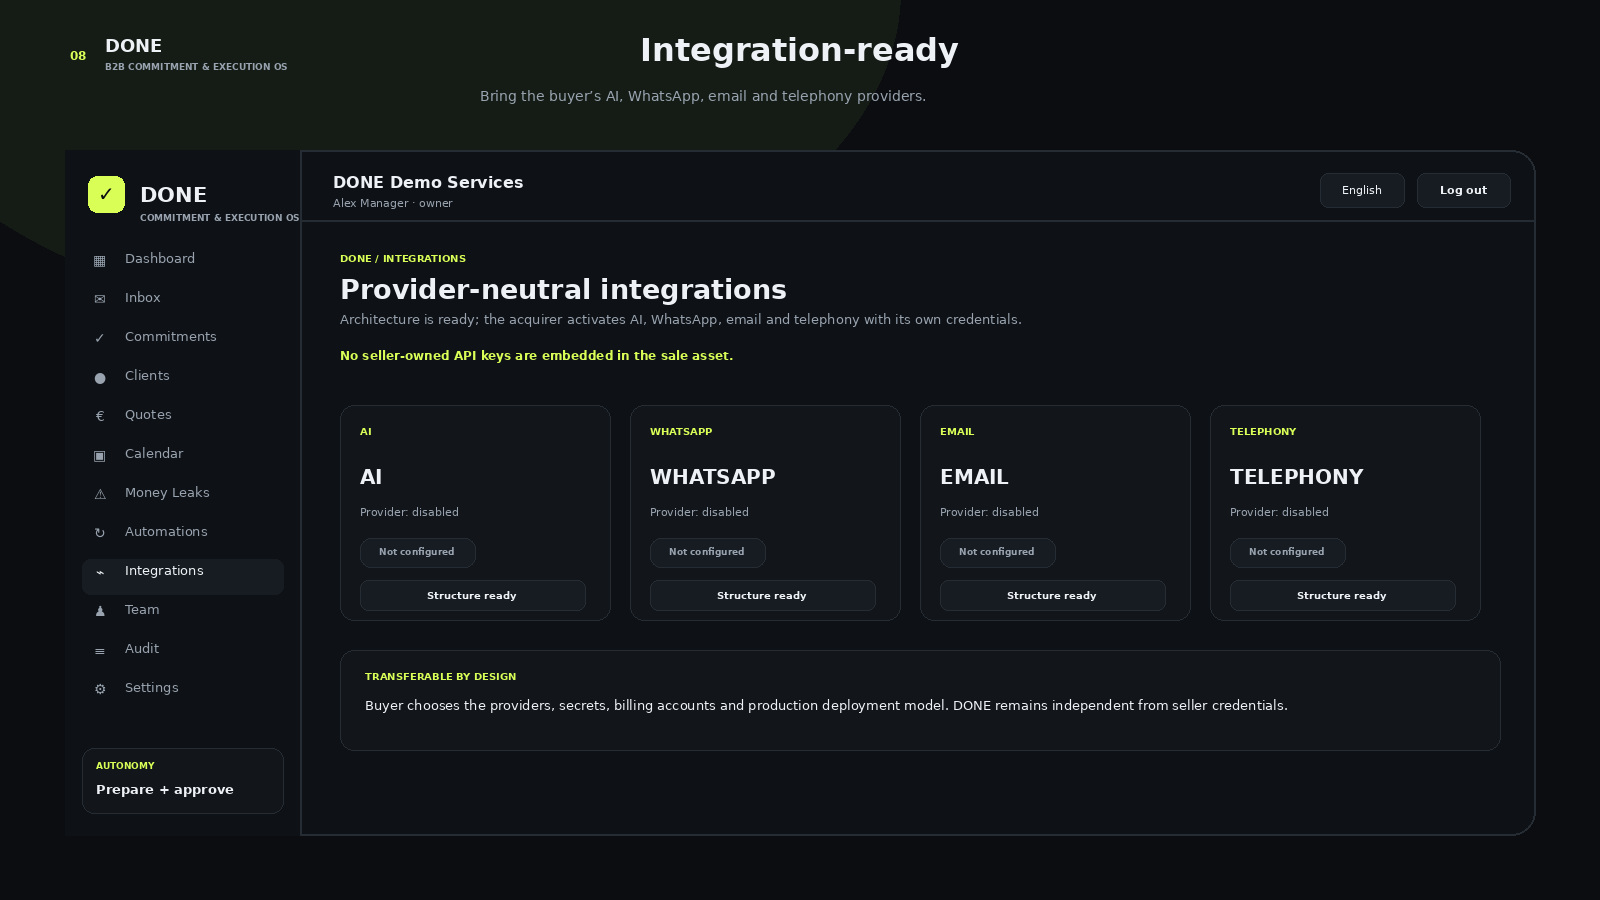Open Dashboard from the sidebar
The height and width of the screenshot is (900, 1600).
click(183, 259)
